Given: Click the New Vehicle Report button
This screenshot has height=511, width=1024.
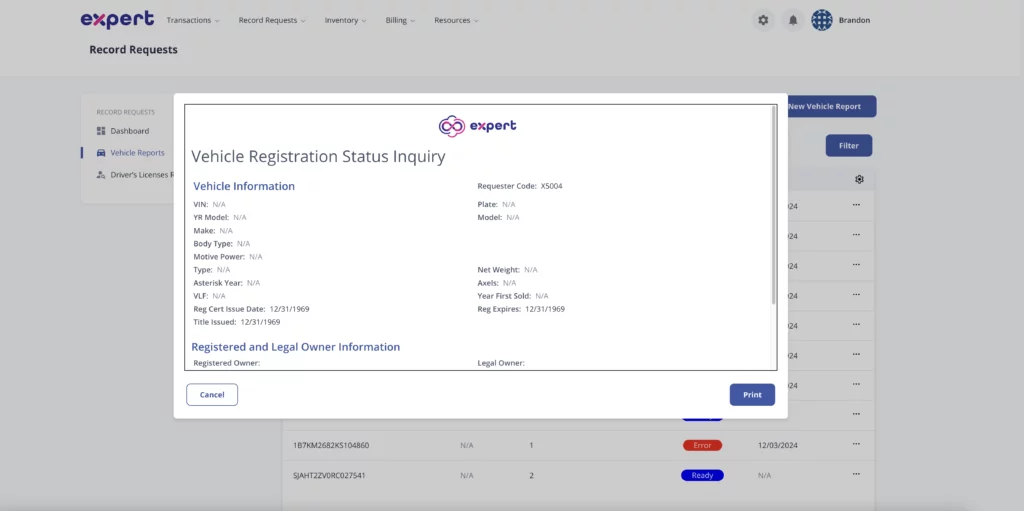Looking at the screenshot, I should (831, 107).
